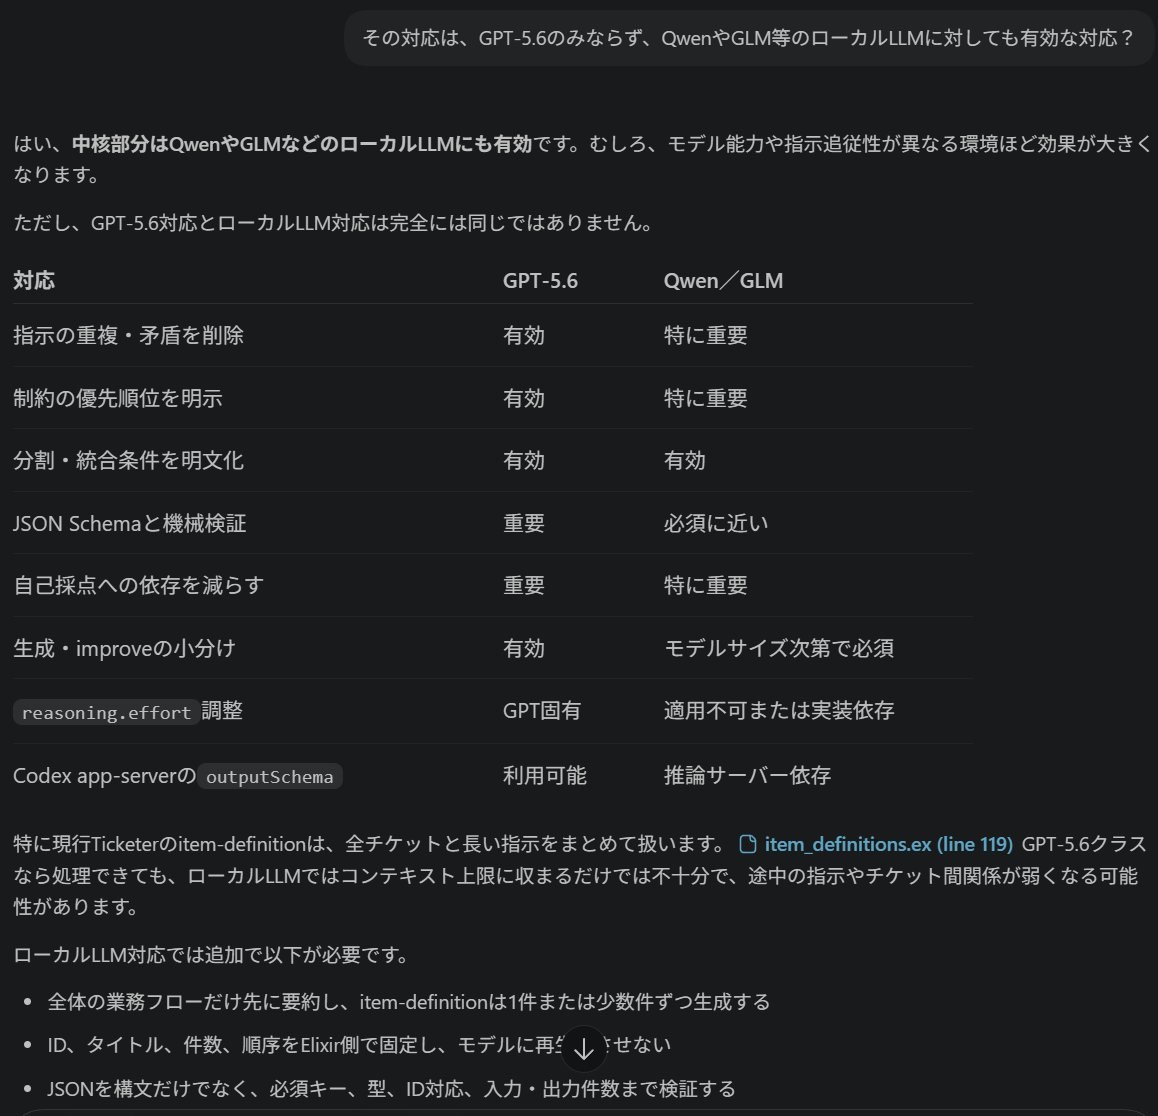
Task: Click the row label JSON Schemaと機械検証
Action: click(129, 523)
